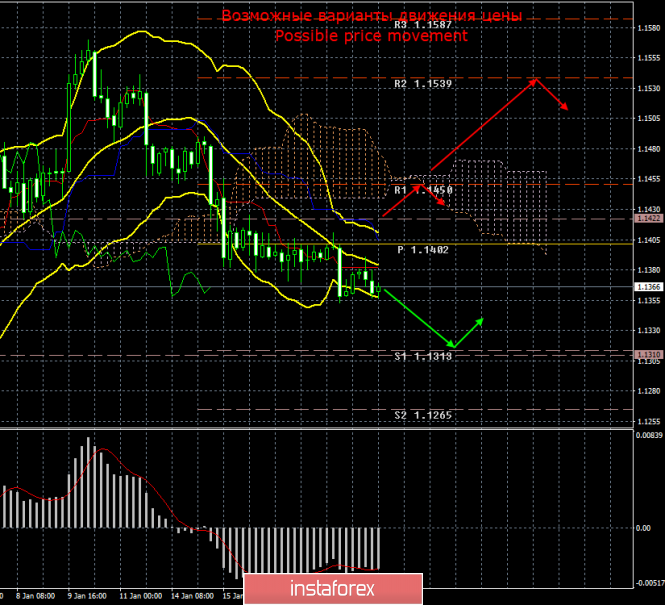This screenshot has width=665, height=605.
Task: Click the R3 1.1587 resistance label
Action: [423, 25]
